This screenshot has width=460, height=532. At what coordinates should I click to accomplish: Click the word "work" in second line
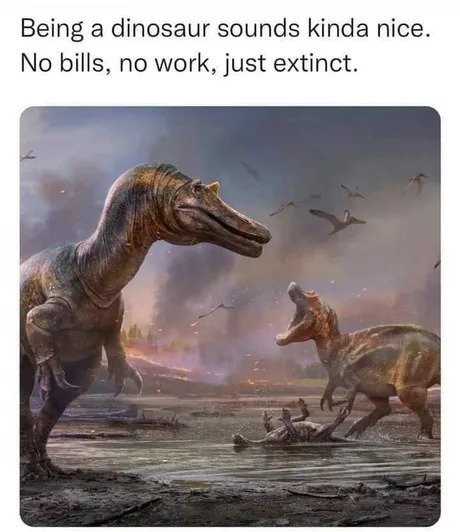pyautogui.click(x=183, y=63)
